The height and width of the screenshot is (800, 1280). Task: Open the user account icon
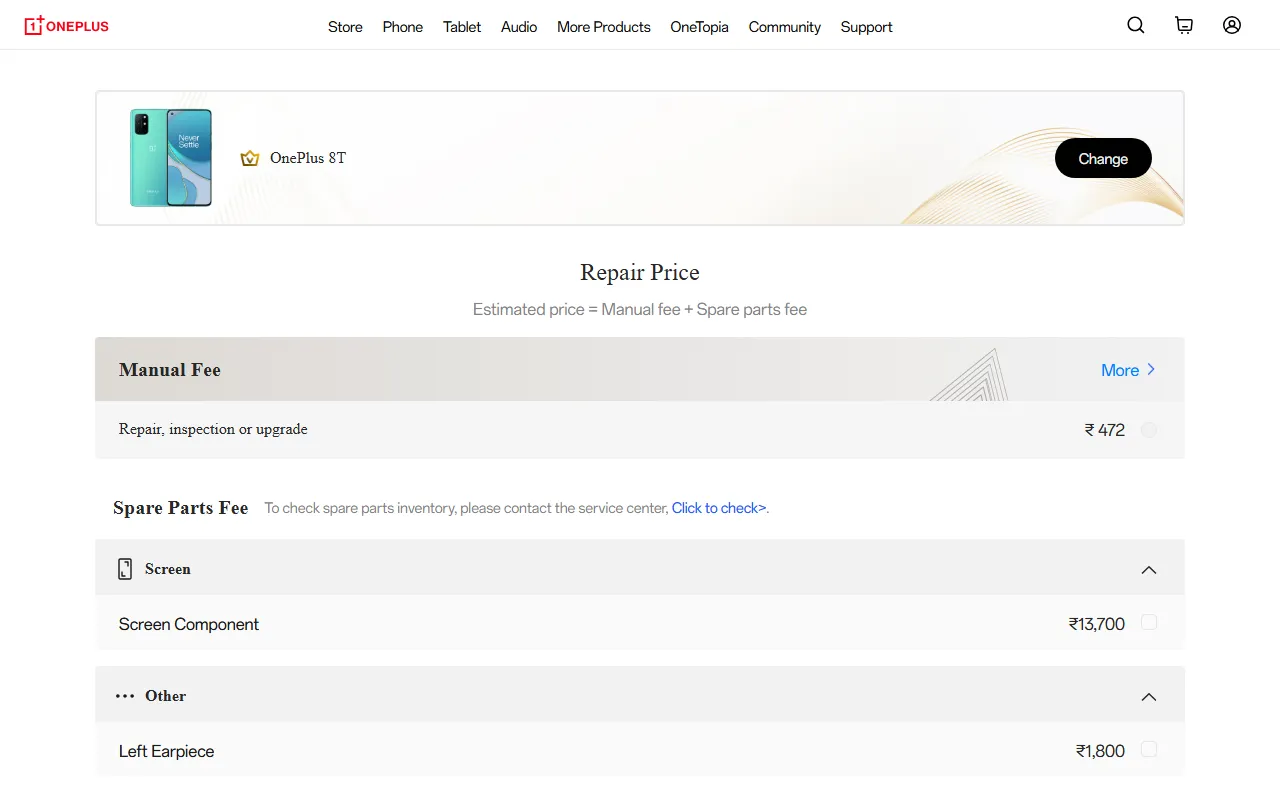click(1232, 25)
